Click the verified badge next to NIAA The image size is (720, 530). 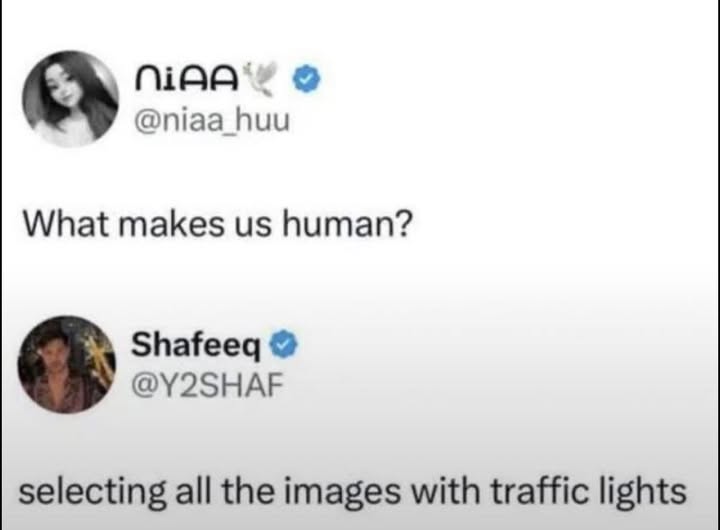[x=307, y=79]
